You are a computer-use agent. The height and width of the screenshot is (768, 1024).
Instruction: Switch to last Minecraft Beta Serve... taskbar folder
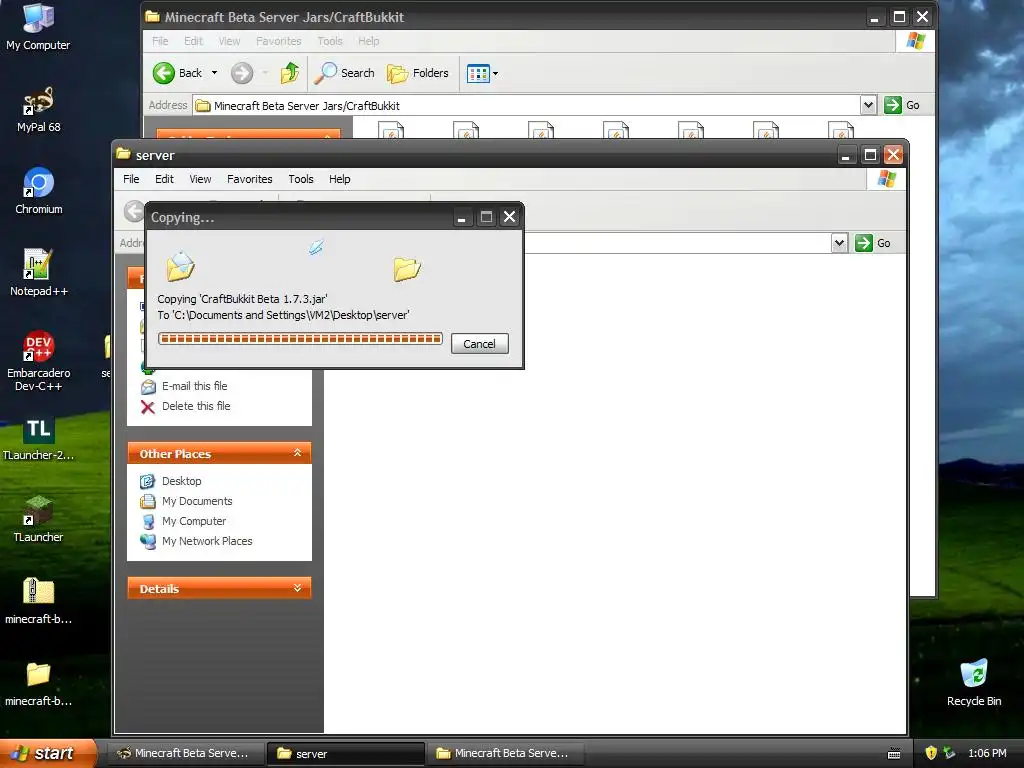pos(505,753)
